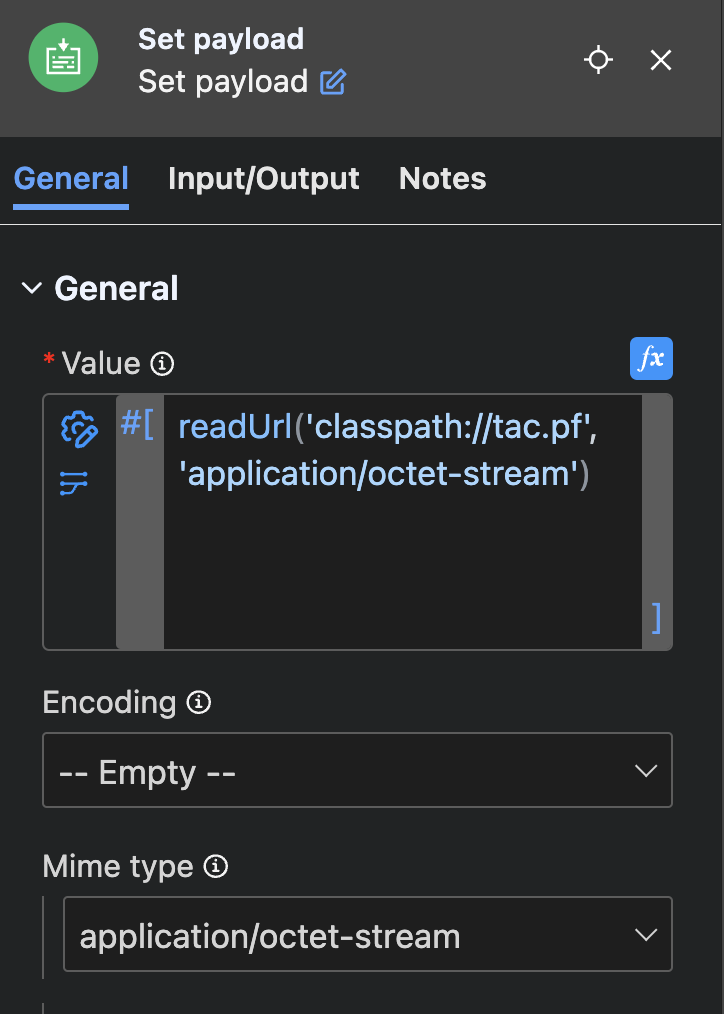Click the closing ] bracket in editor
This screenshot has height=1014, width=724.
click(x=656, y=617)
